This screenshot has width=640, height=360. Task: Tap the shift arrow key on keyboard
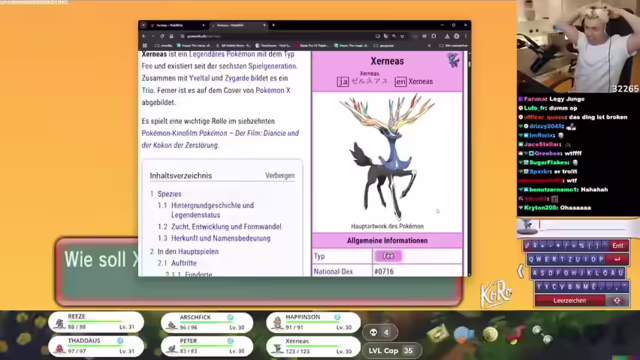tap(617, 300)
